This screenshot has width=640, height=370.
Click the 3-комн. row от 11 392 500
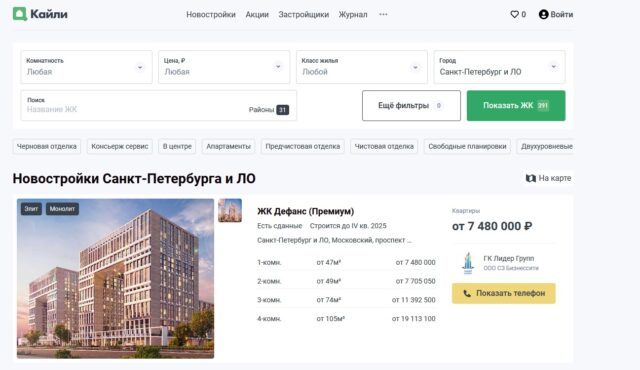pos(346,300)
